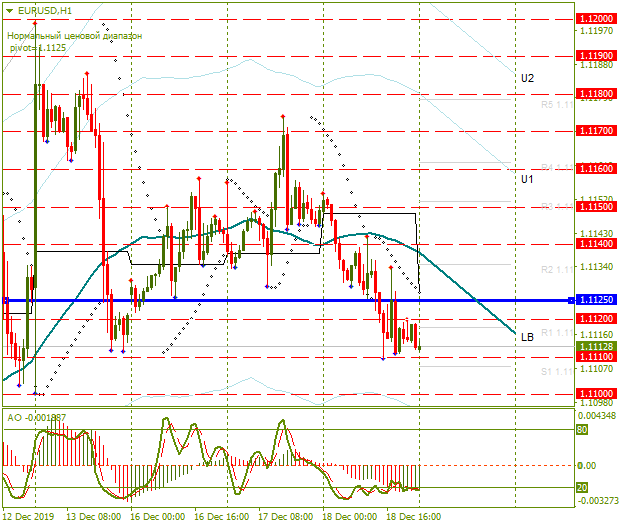
Task: Click the current price 1.11128 green label
Action: click(x=596, y=346)
